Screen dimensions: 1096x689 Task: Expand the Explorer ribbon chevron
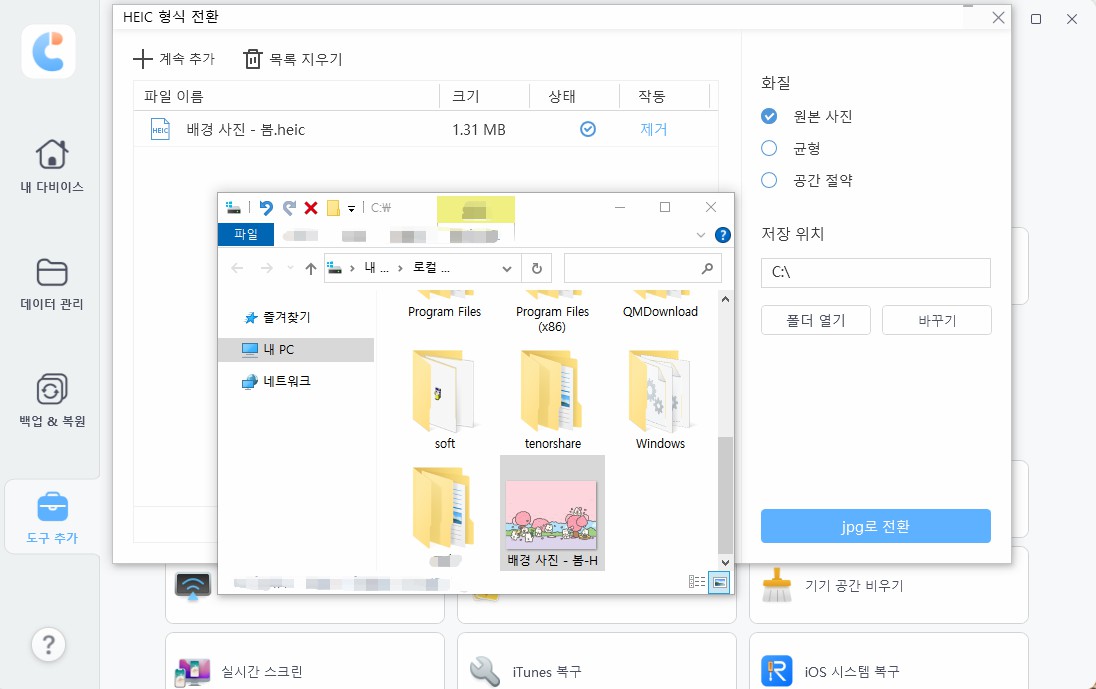click(x=700, y=235)
